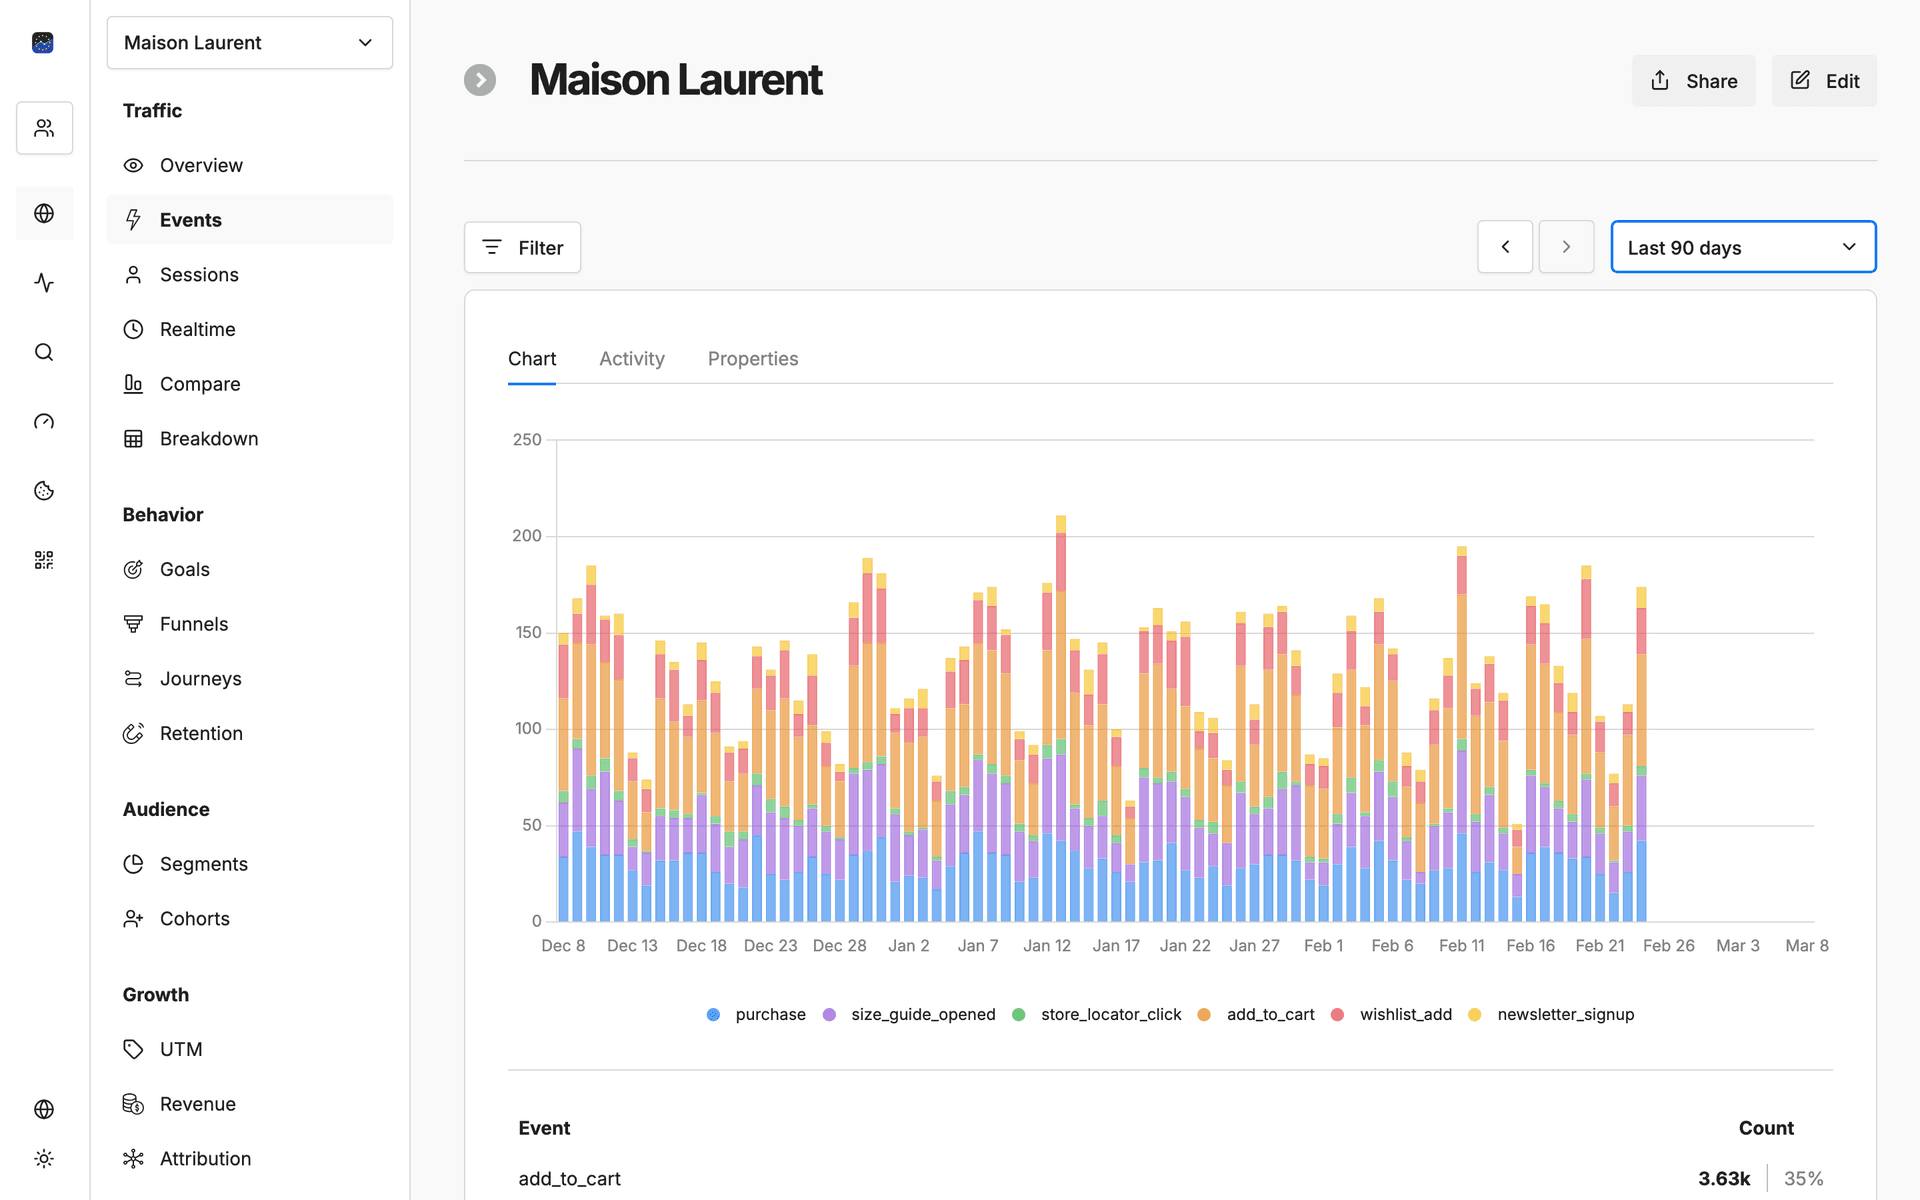1920x1200 pixels.
Task: Click the search magnifier icon in rail
Action: [x=44, y=352]
